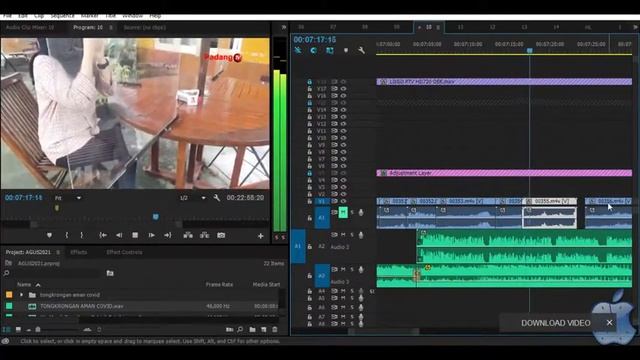Step forward one frame in Program monitor
Image resolution: width=640 pixels, height=360 pixels.
tap(151, 235)
